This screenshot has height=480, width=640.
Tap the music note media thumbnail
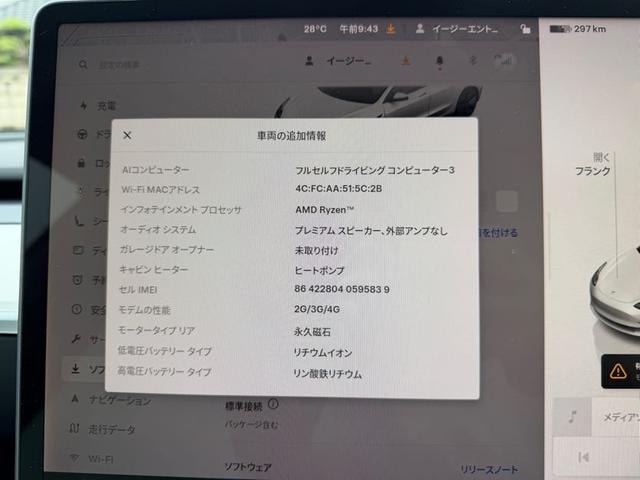tap(572, 417)
